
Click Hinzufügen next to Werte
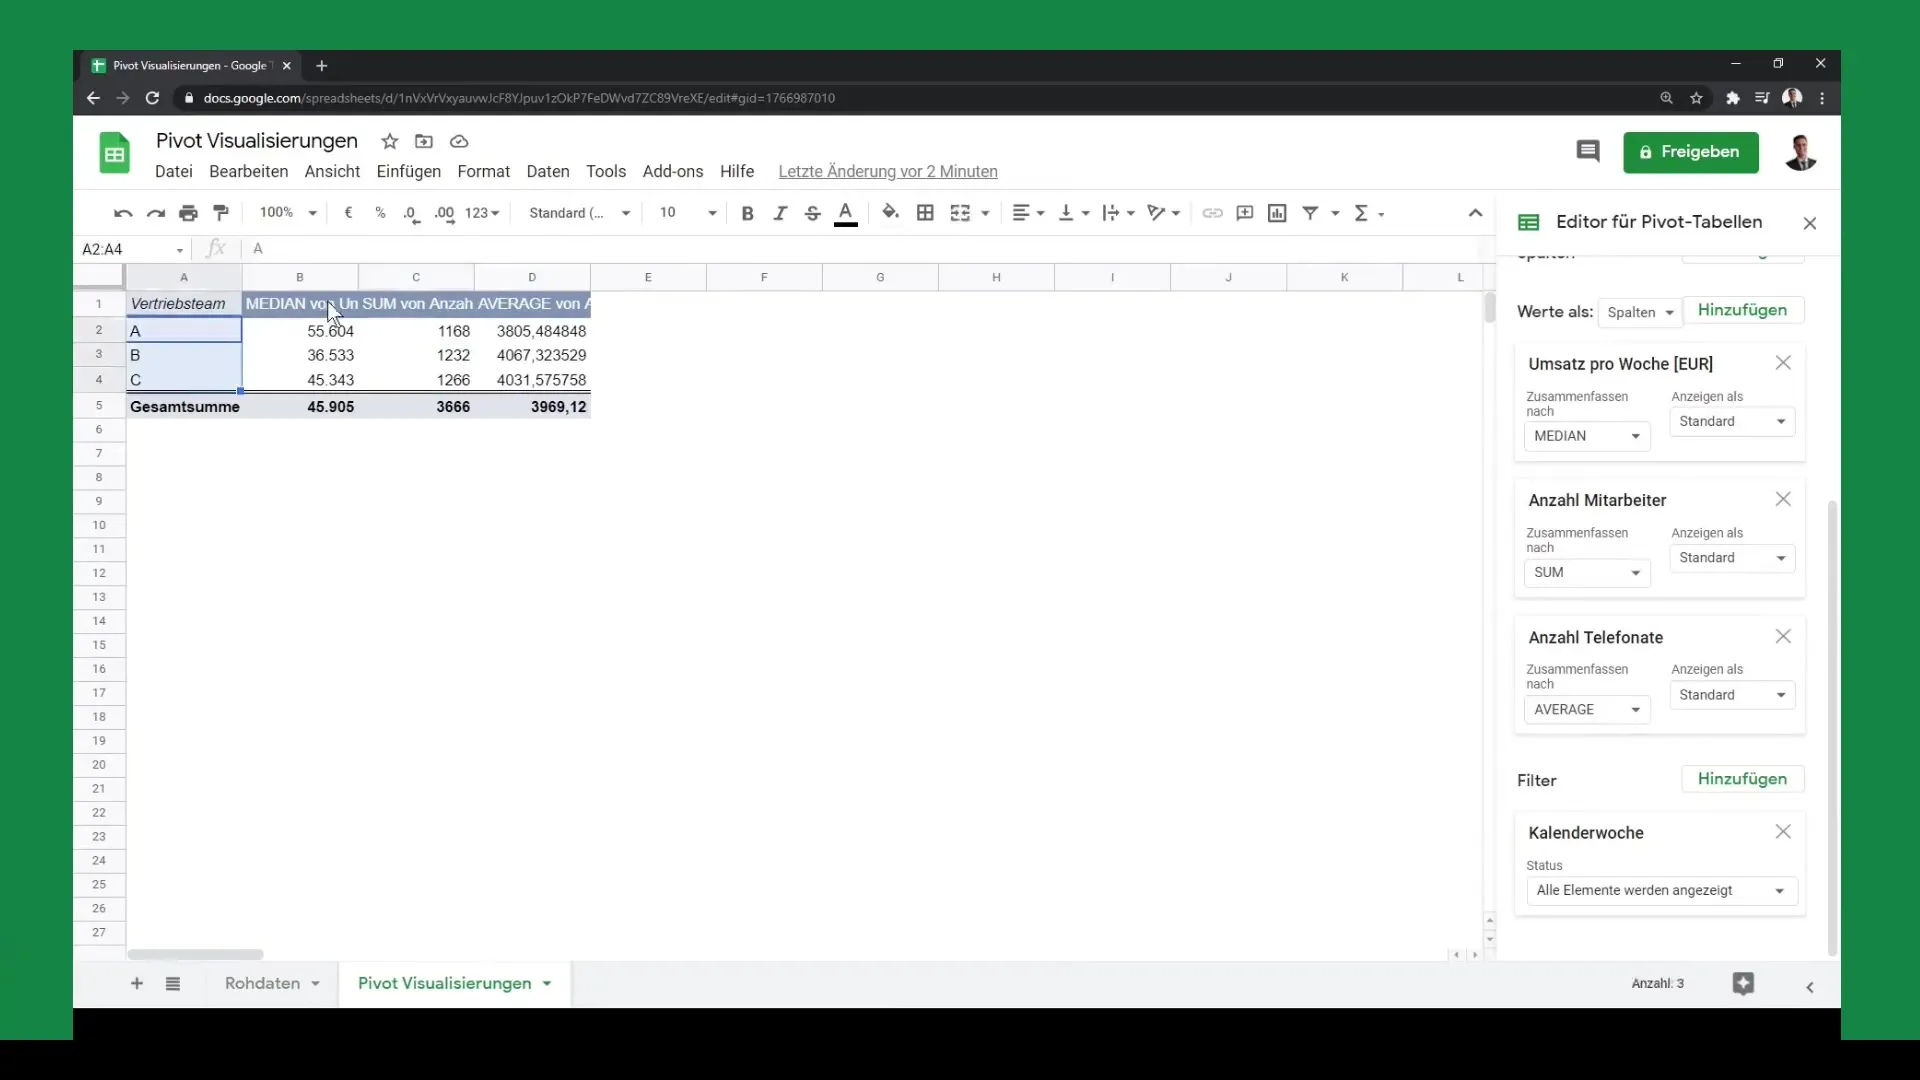click(x=1742, y=310)
